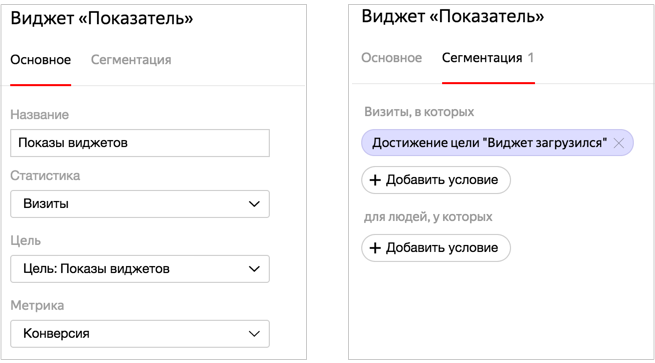Click the "для людей, у которых" label
This screenshot has height=363, width=655.
(428, 217)
